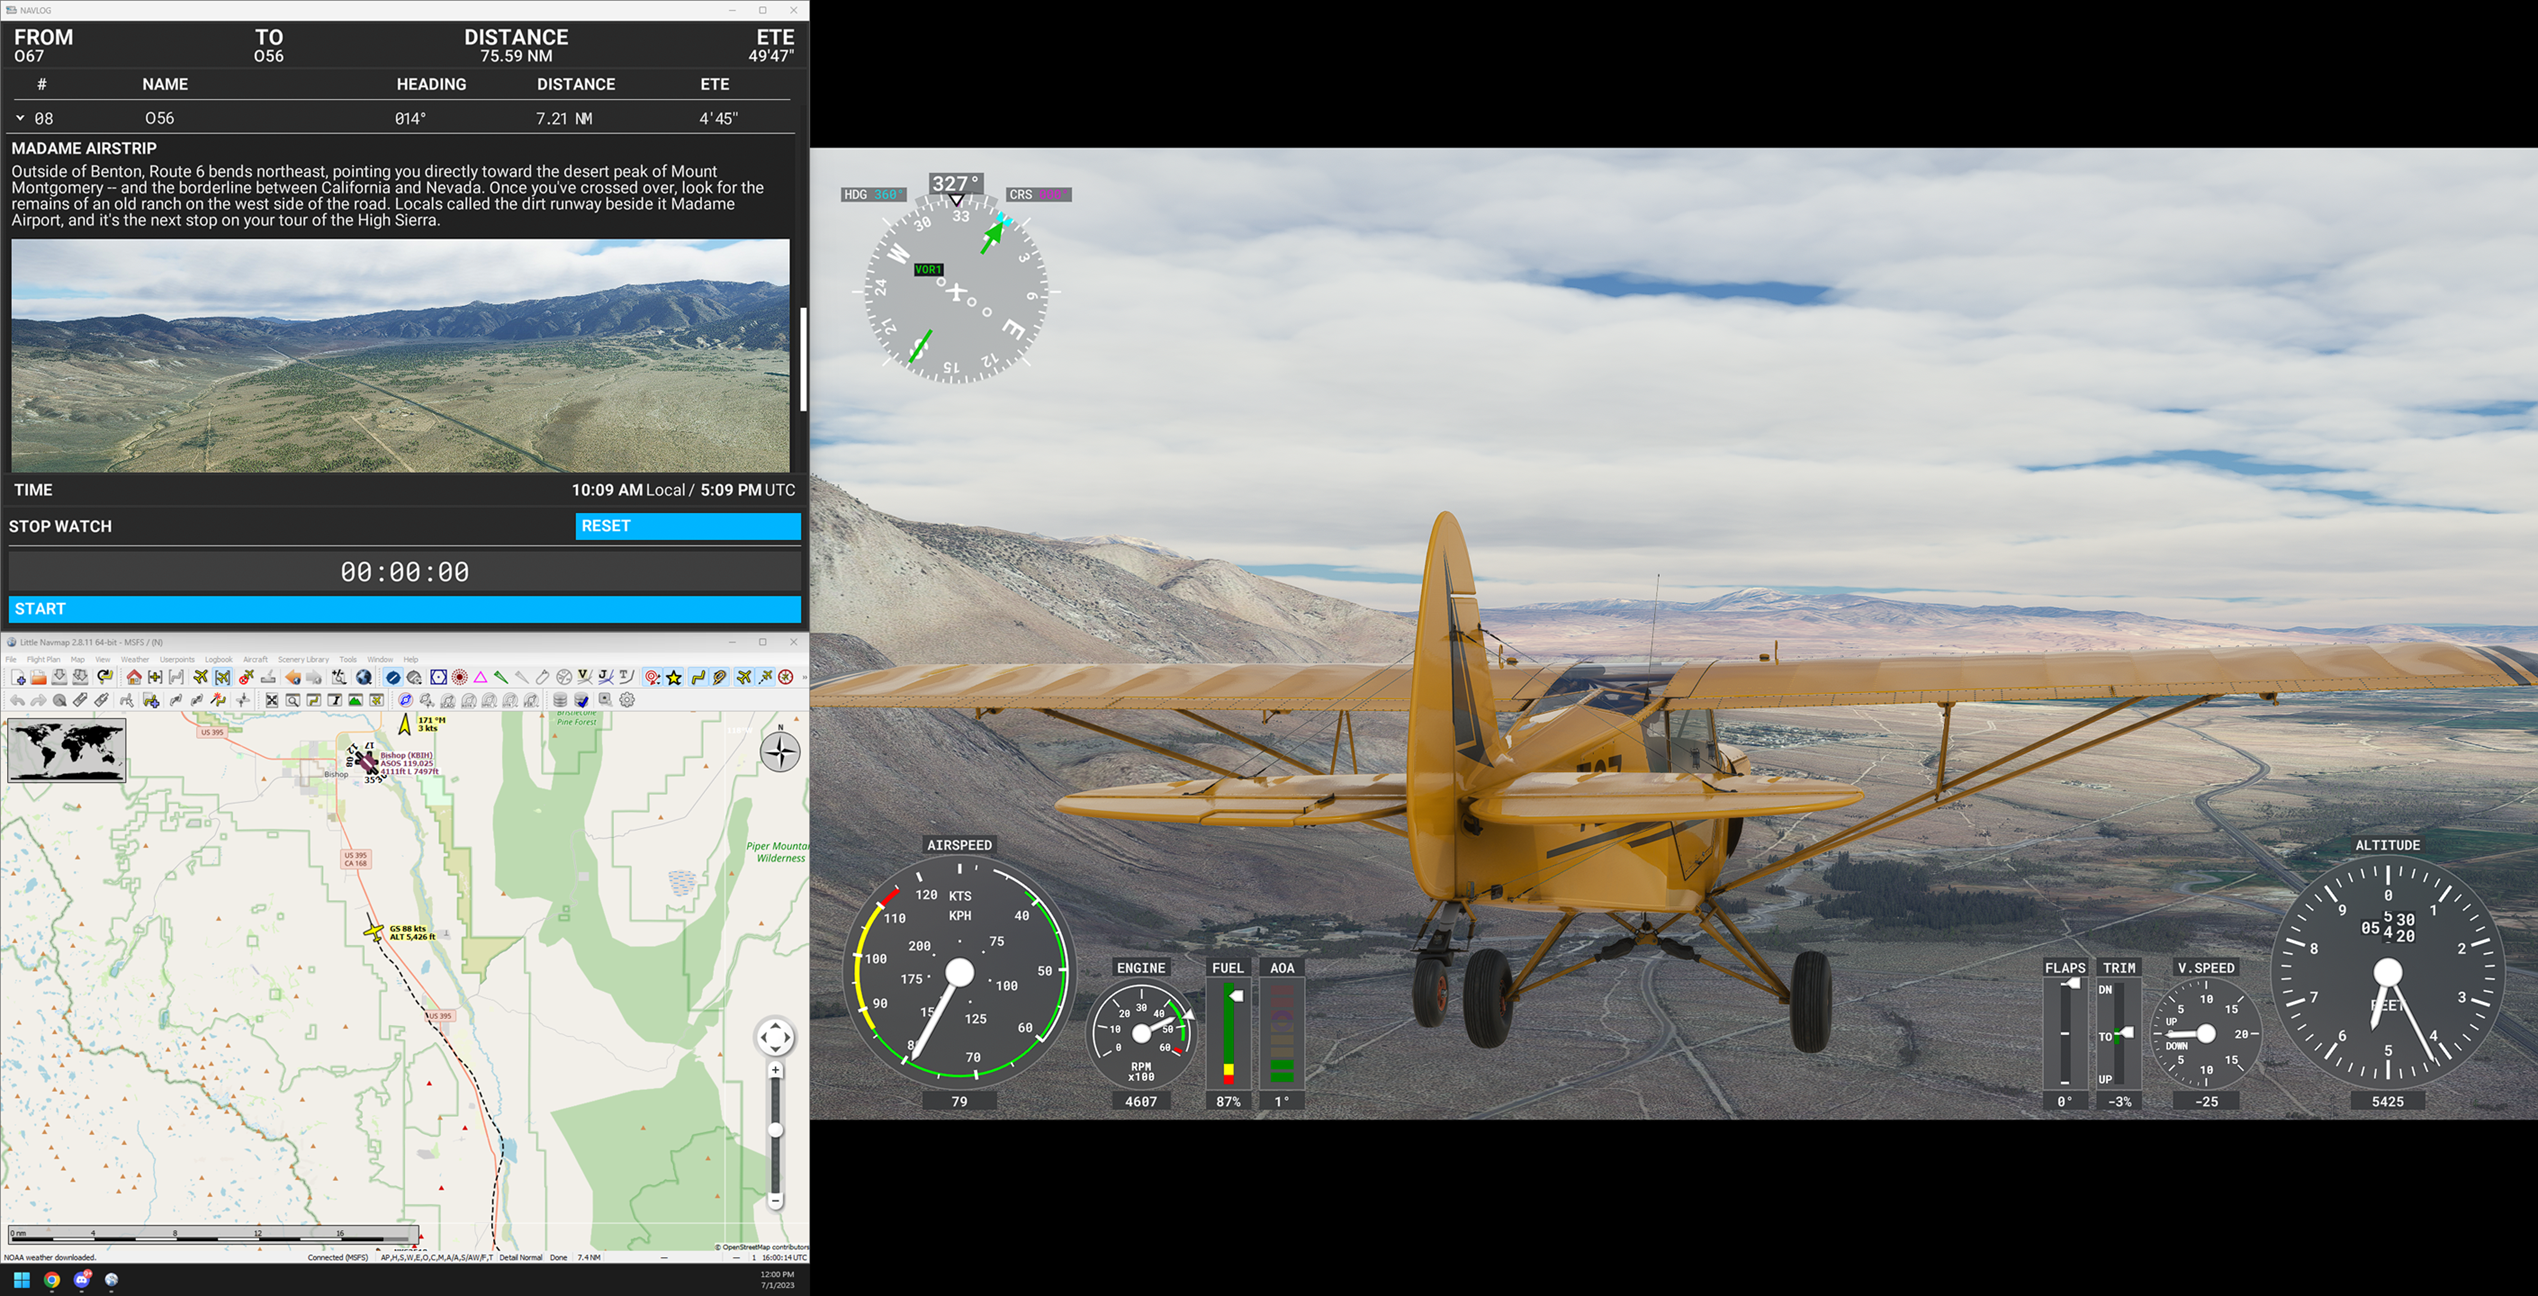Click the Calculate Flight Plan wand icon
Viewport: 2538px width, 1296px height.
pyautogui.click(x=218, y=700)
